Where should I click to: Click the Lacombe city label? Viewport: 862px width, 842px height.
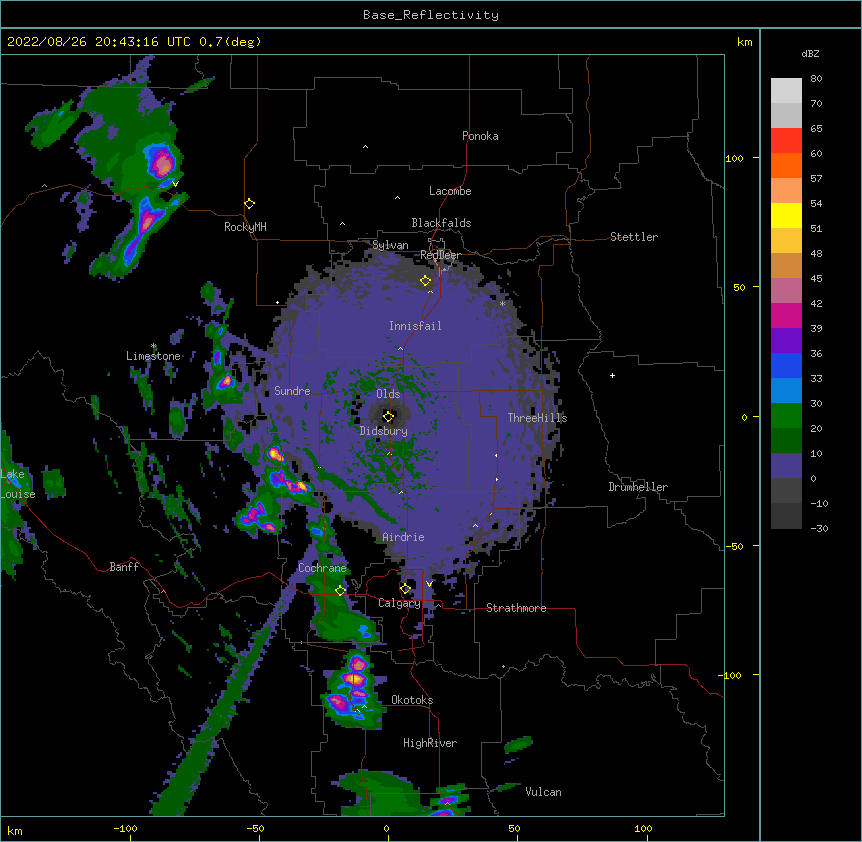point(450,191)
